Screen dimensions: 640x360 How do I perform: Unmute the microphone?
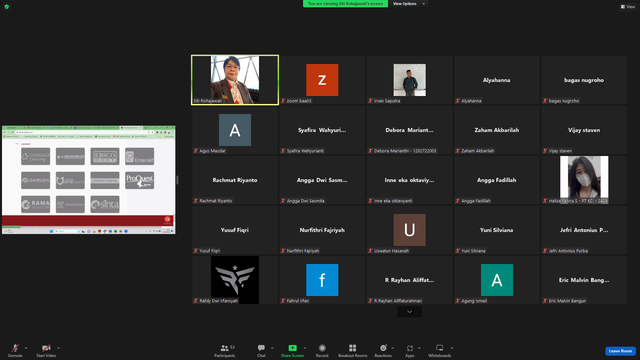pyautogui.click(x=15, y=350)
